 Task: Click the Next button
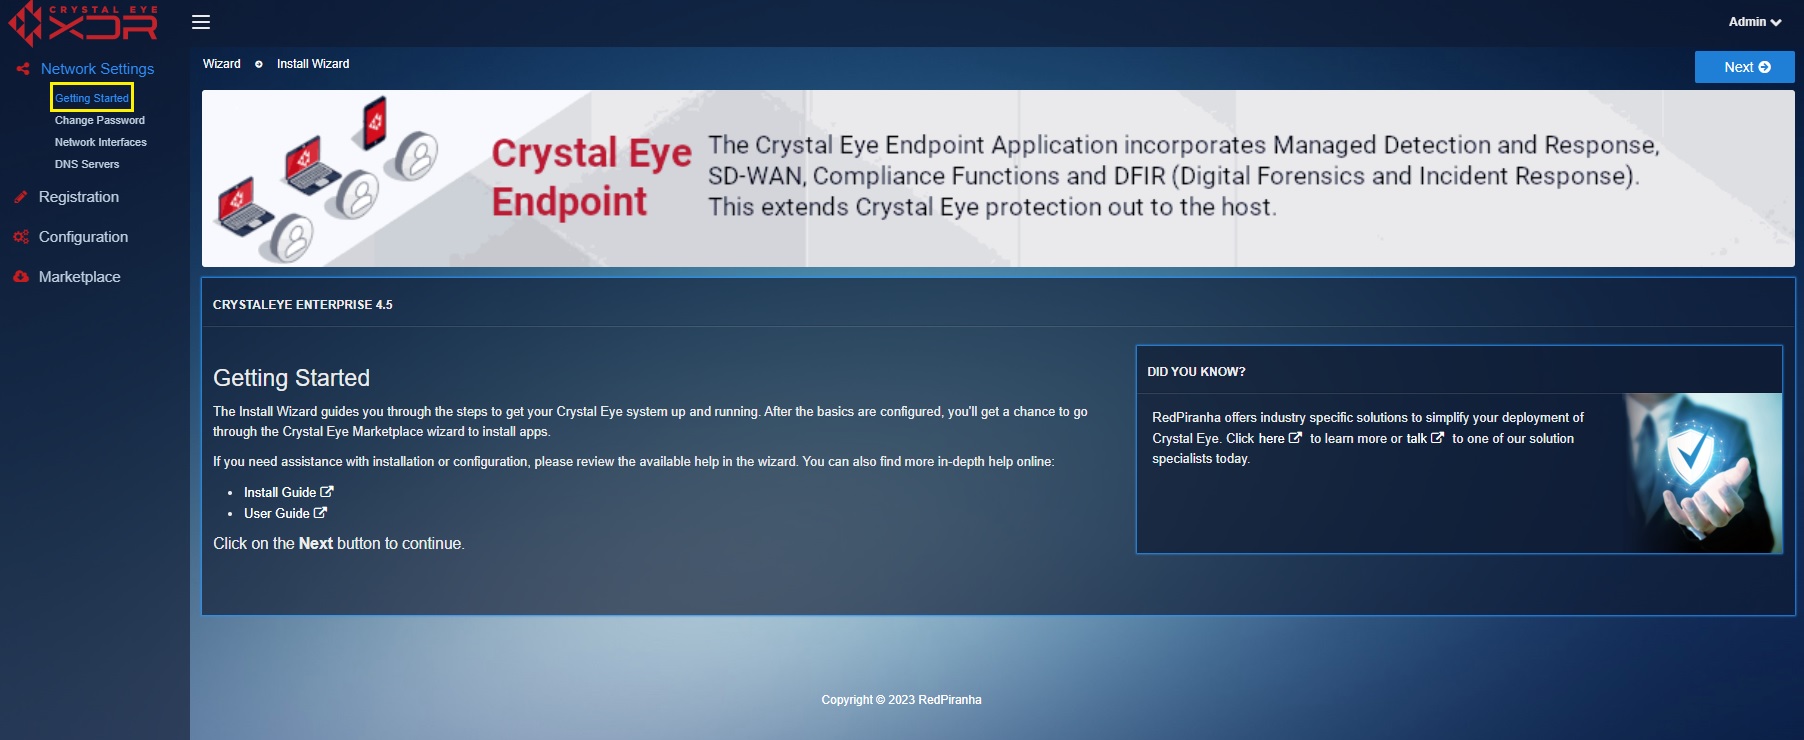click(1744, 67)
